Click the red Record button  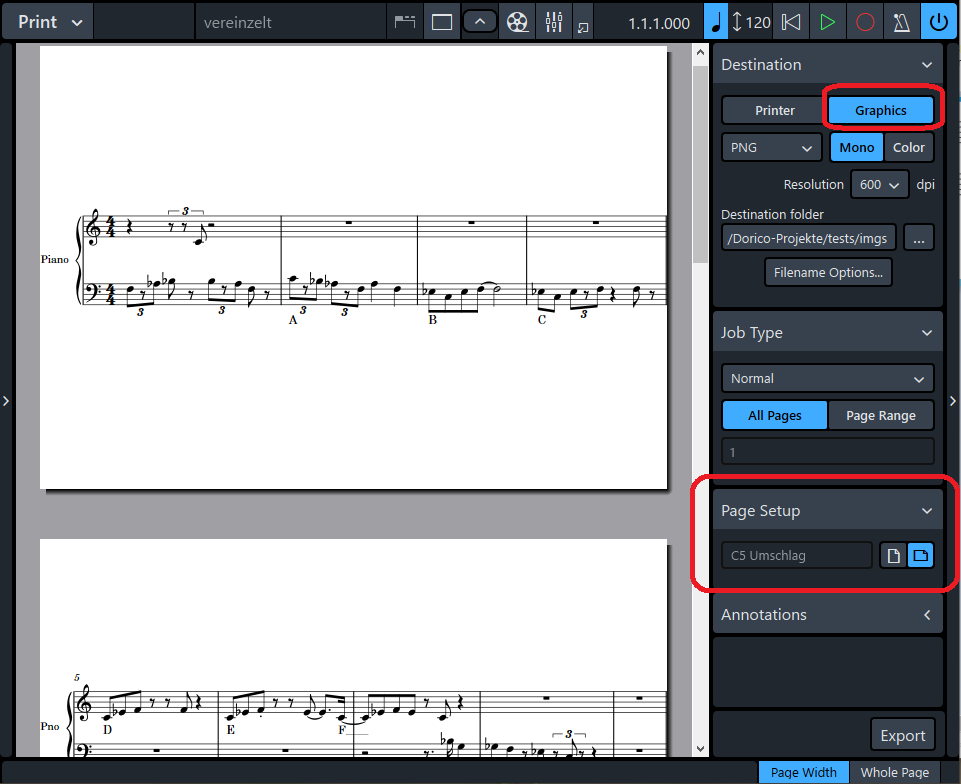click(865, 23)
